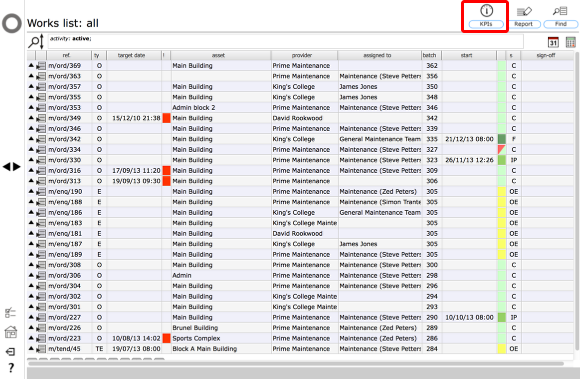Select reference m/enq/183

[65, 223]
